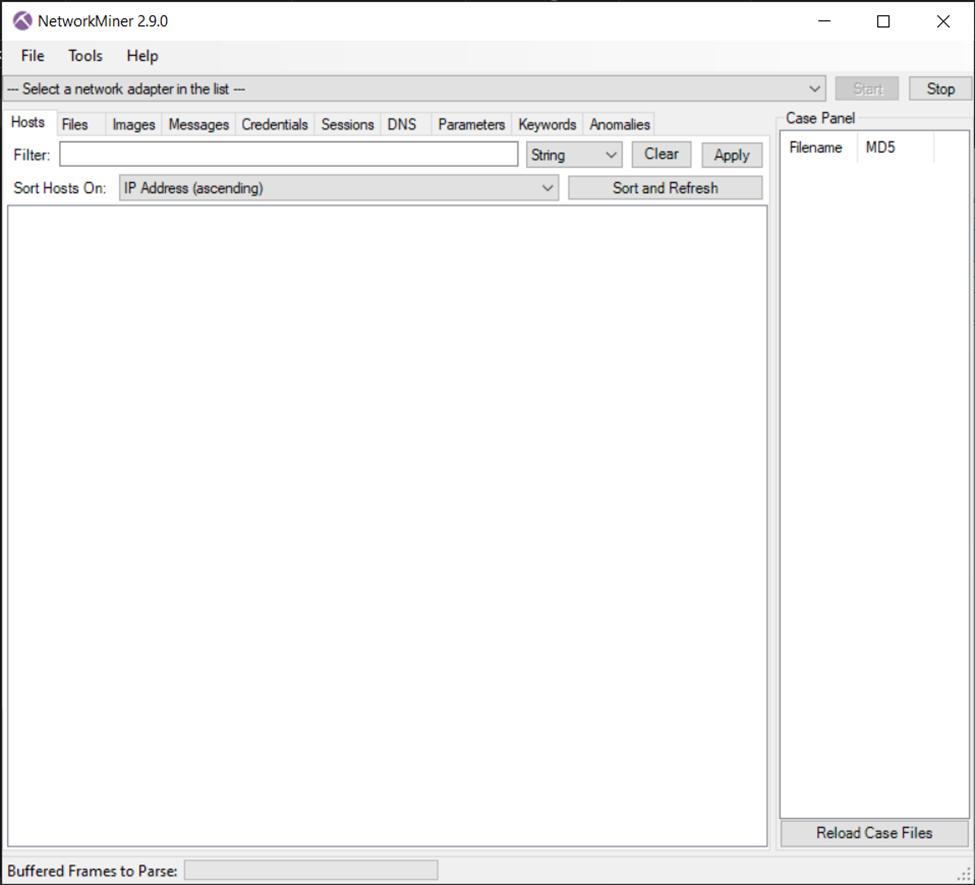
Task: Click the MD5 column header in Case Panel
Action: coord(880,148)
